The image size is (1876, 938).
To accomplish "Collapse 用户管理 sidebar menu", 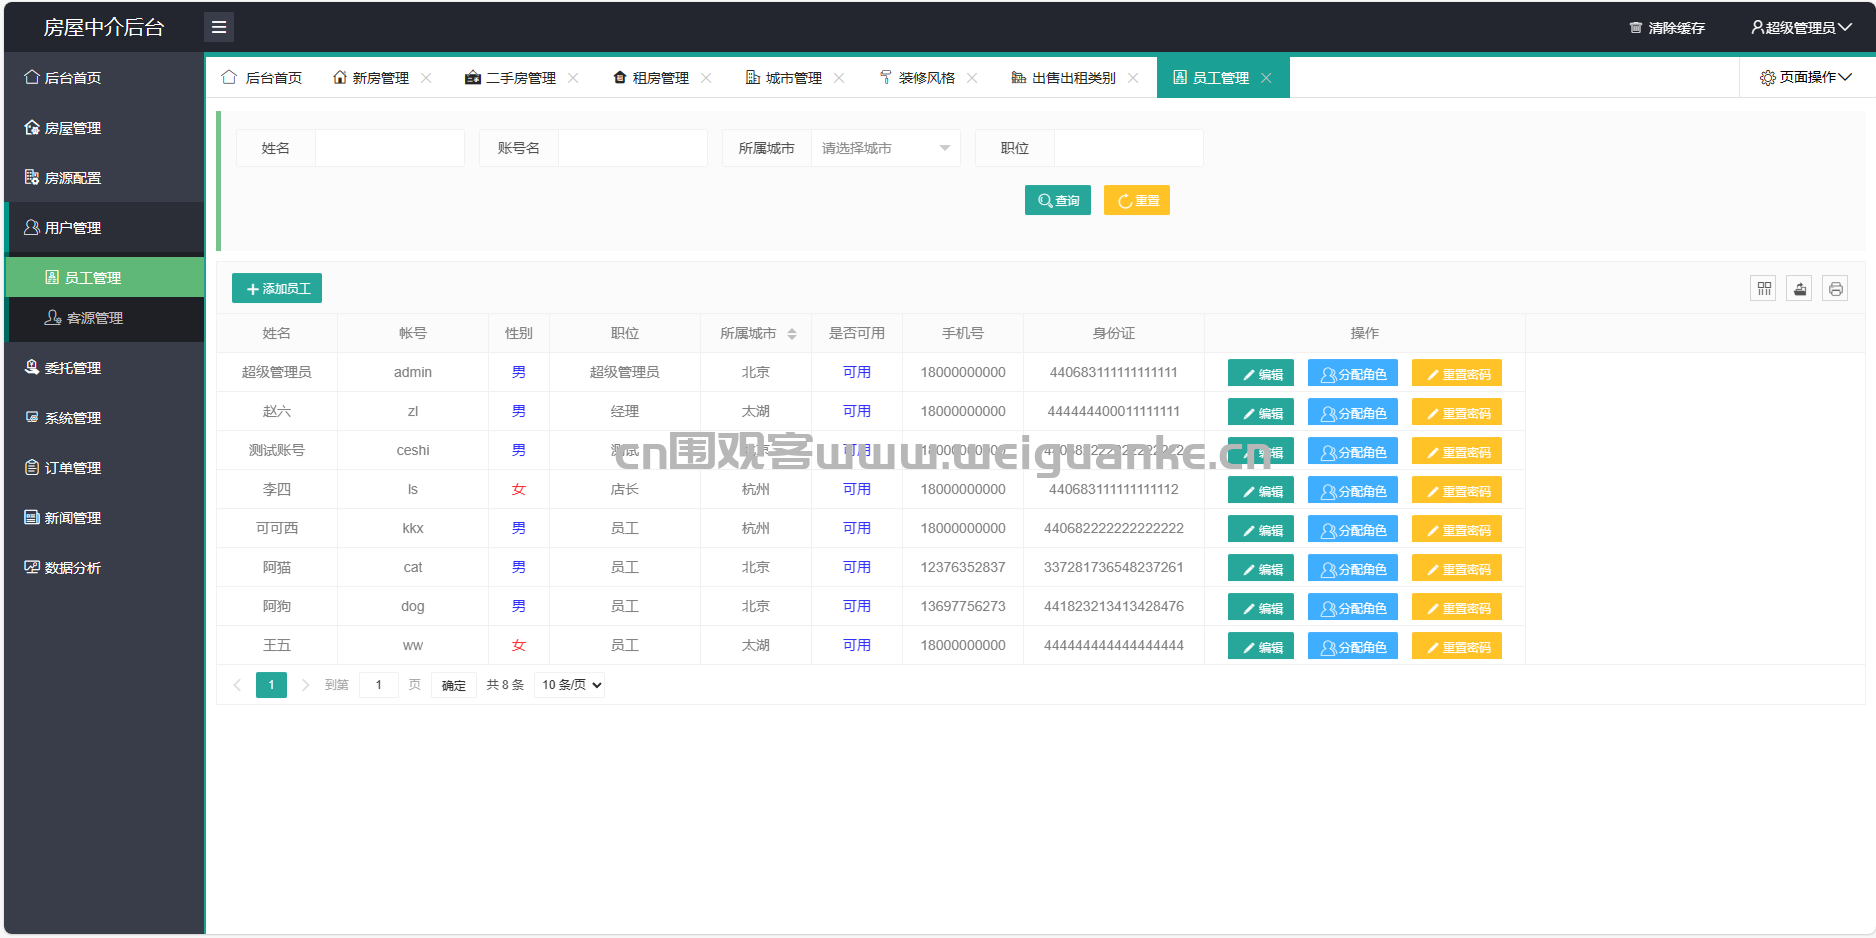I will pos(105,228).
